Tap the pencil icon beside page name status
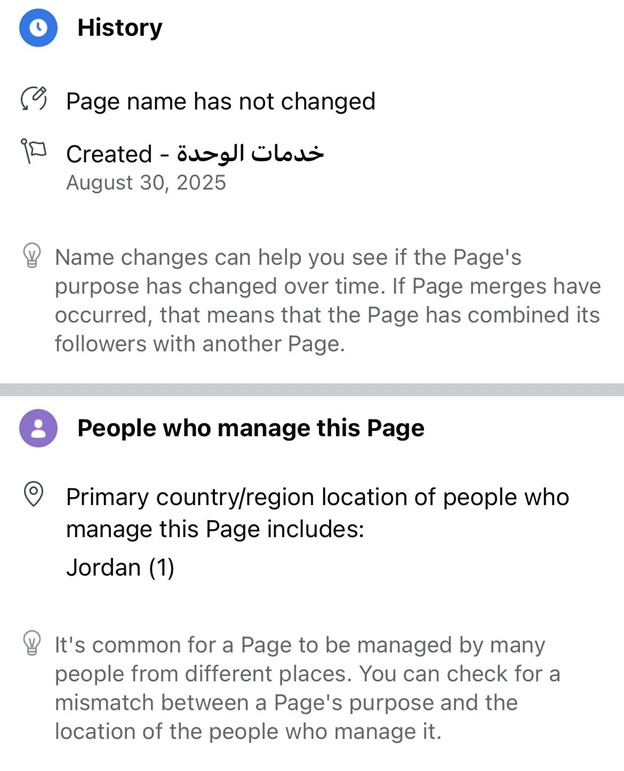624x771 pixels. (x=34, y=100)
